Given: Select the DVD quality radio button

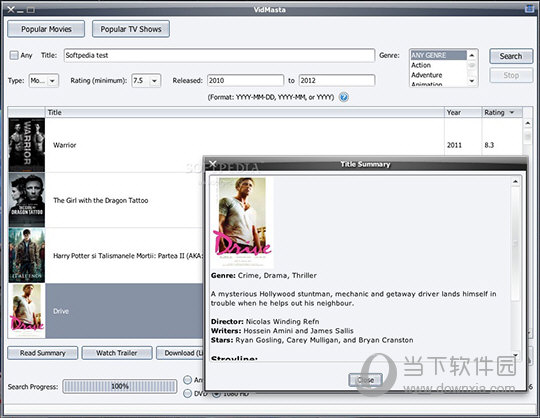Looking at the screenshot, I should click(x=188, y=393).
